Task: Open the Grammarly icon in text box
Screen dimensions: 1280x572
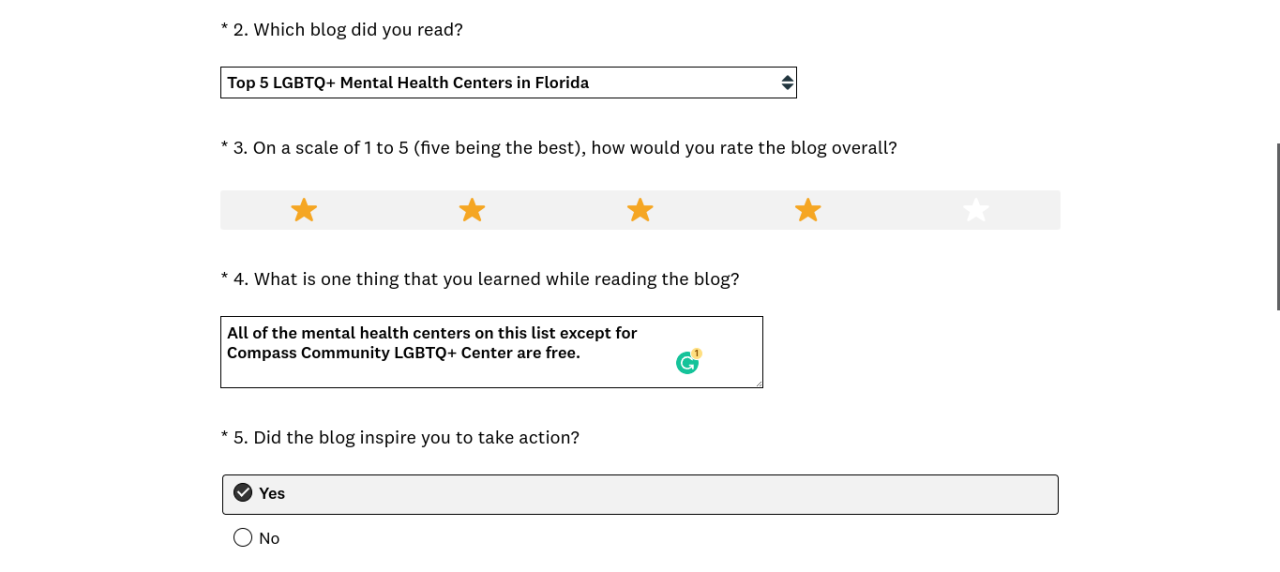Action: point(687,363)
